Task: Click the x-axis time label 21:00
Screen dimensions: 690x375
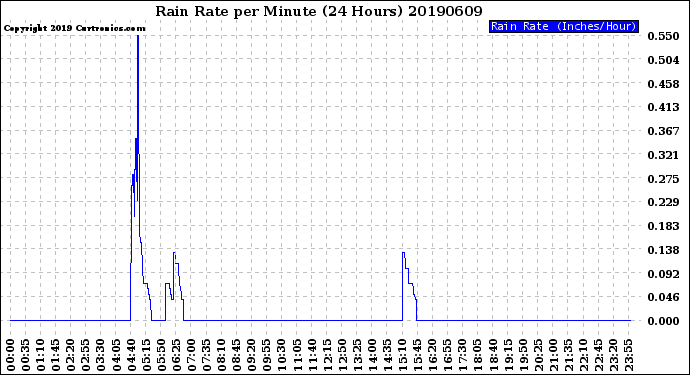Action: tap(554, 355)
